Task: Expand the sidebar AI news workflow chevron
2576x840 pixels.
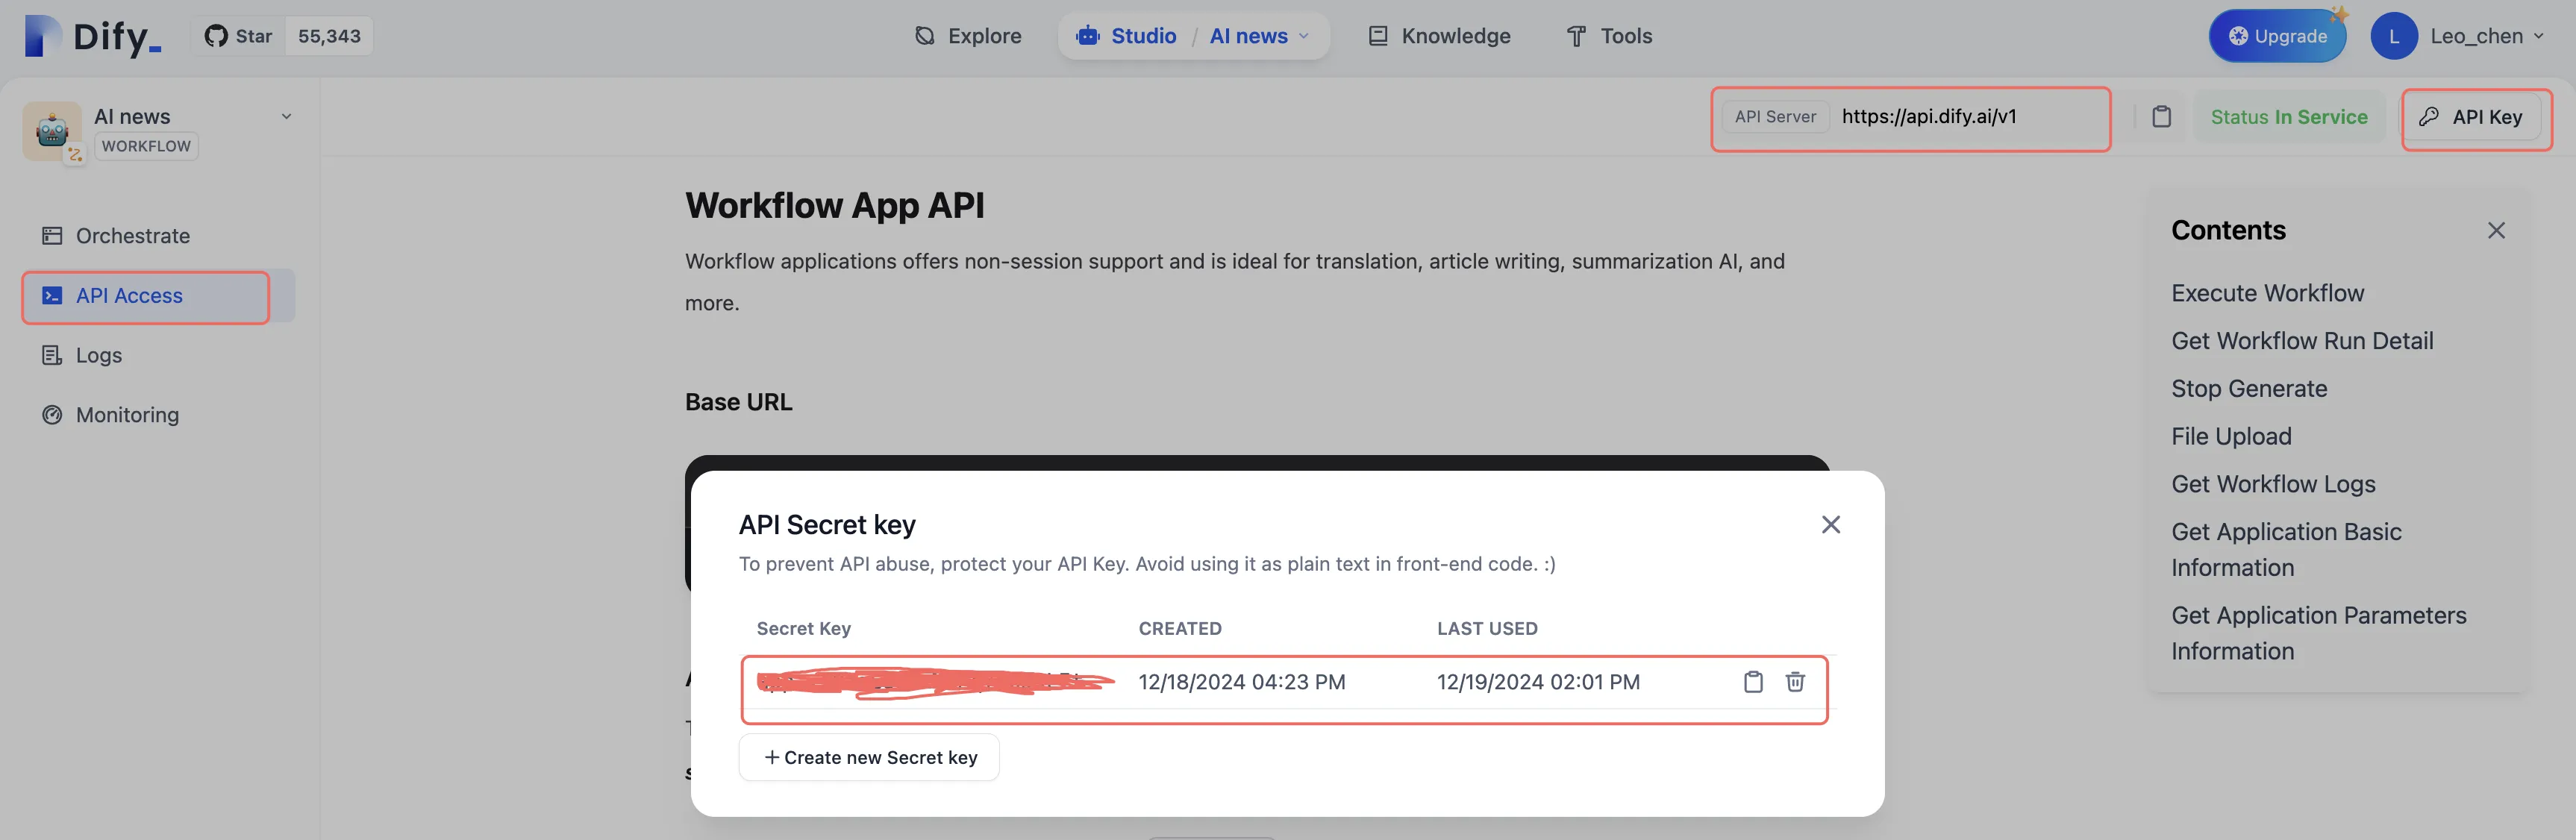Action: click(x=286, y=117)
